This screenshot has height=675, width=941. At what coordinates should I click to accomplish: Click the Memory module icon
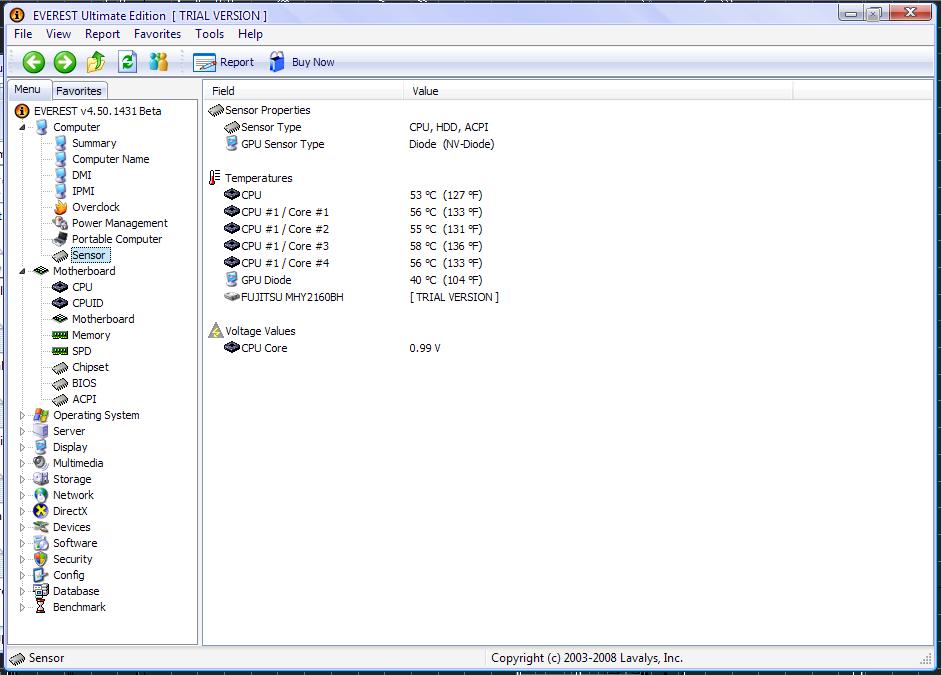(60, 335)
